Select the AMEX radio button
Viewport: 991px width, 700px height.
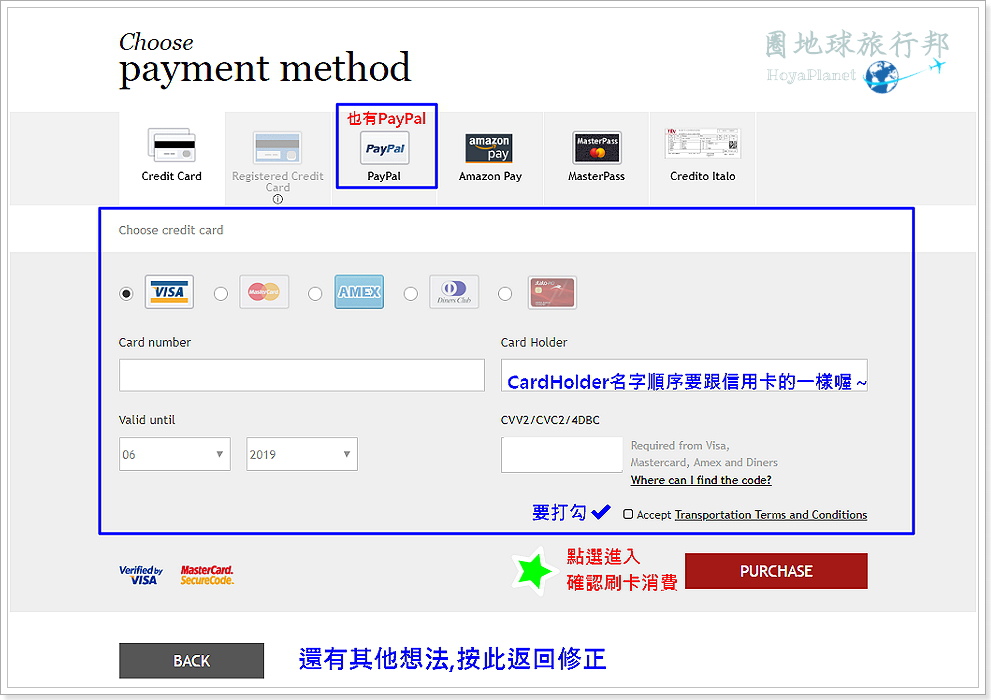315,294
